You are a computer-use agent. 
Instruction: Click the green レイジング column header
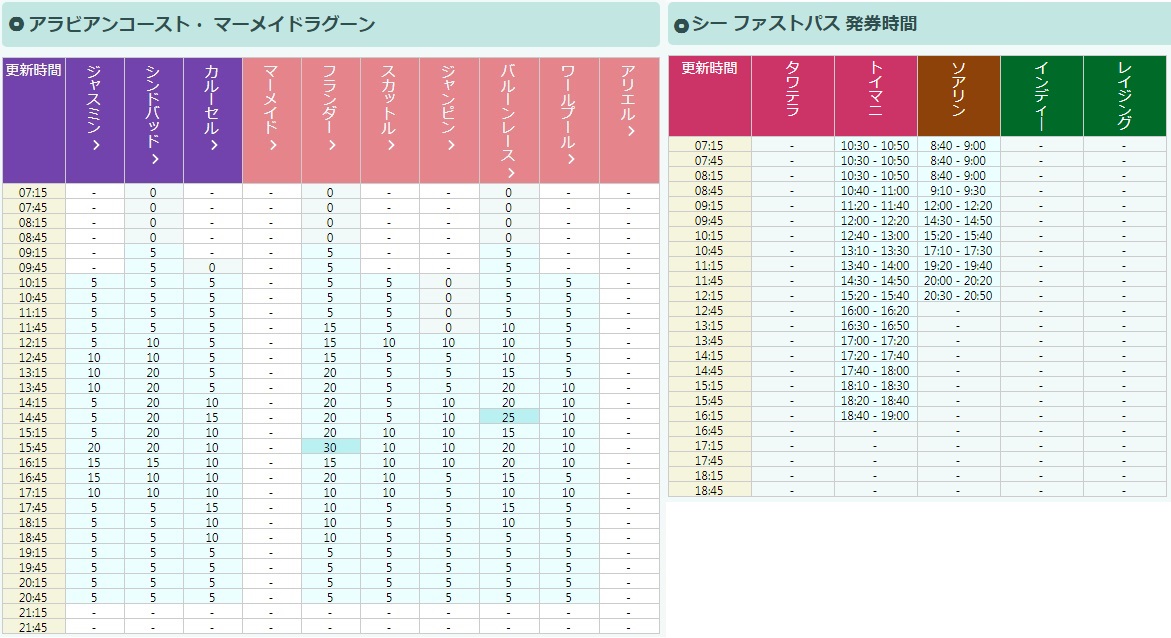click(1124, 95)
